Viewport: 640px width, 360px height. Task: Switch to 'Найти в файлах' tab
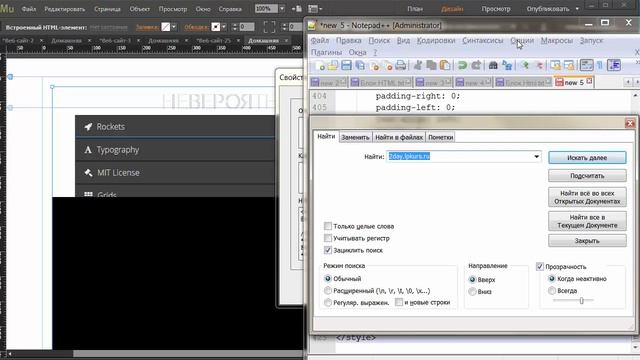click(x=399, y=137)
